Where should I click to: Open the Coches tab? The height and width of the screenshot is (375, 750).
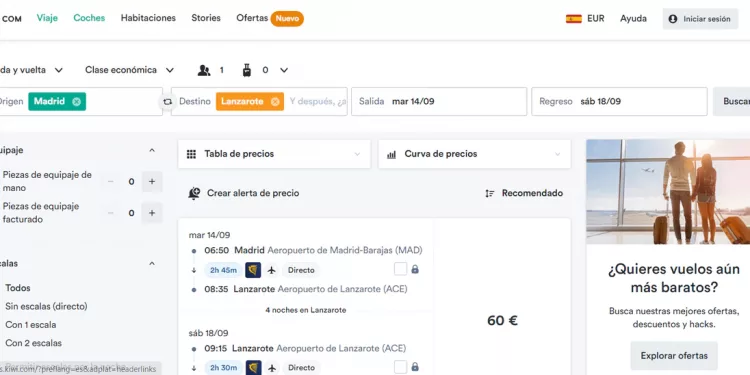pos(89,18)
